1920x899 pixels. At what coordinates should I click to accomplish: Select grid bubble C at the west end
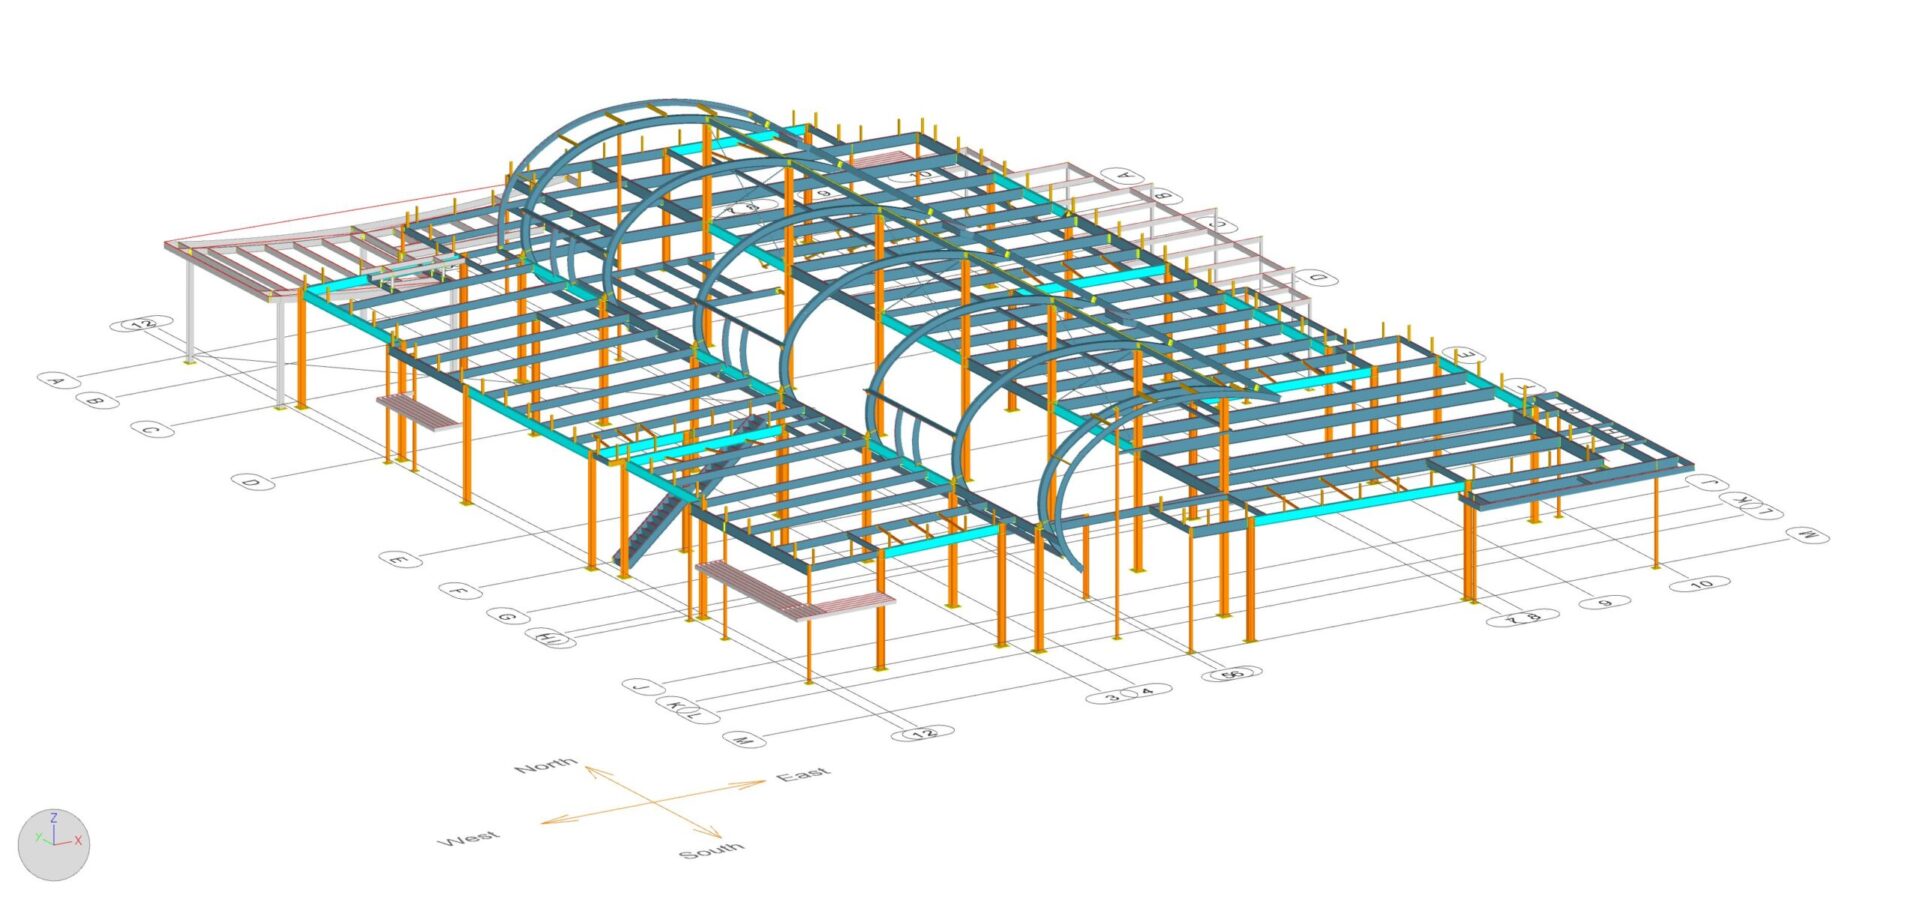click(151, 430)
